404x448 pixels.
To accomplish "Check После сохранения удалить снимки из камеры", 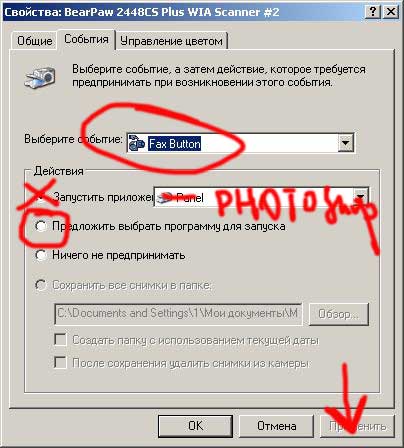I will pos(60,362).
